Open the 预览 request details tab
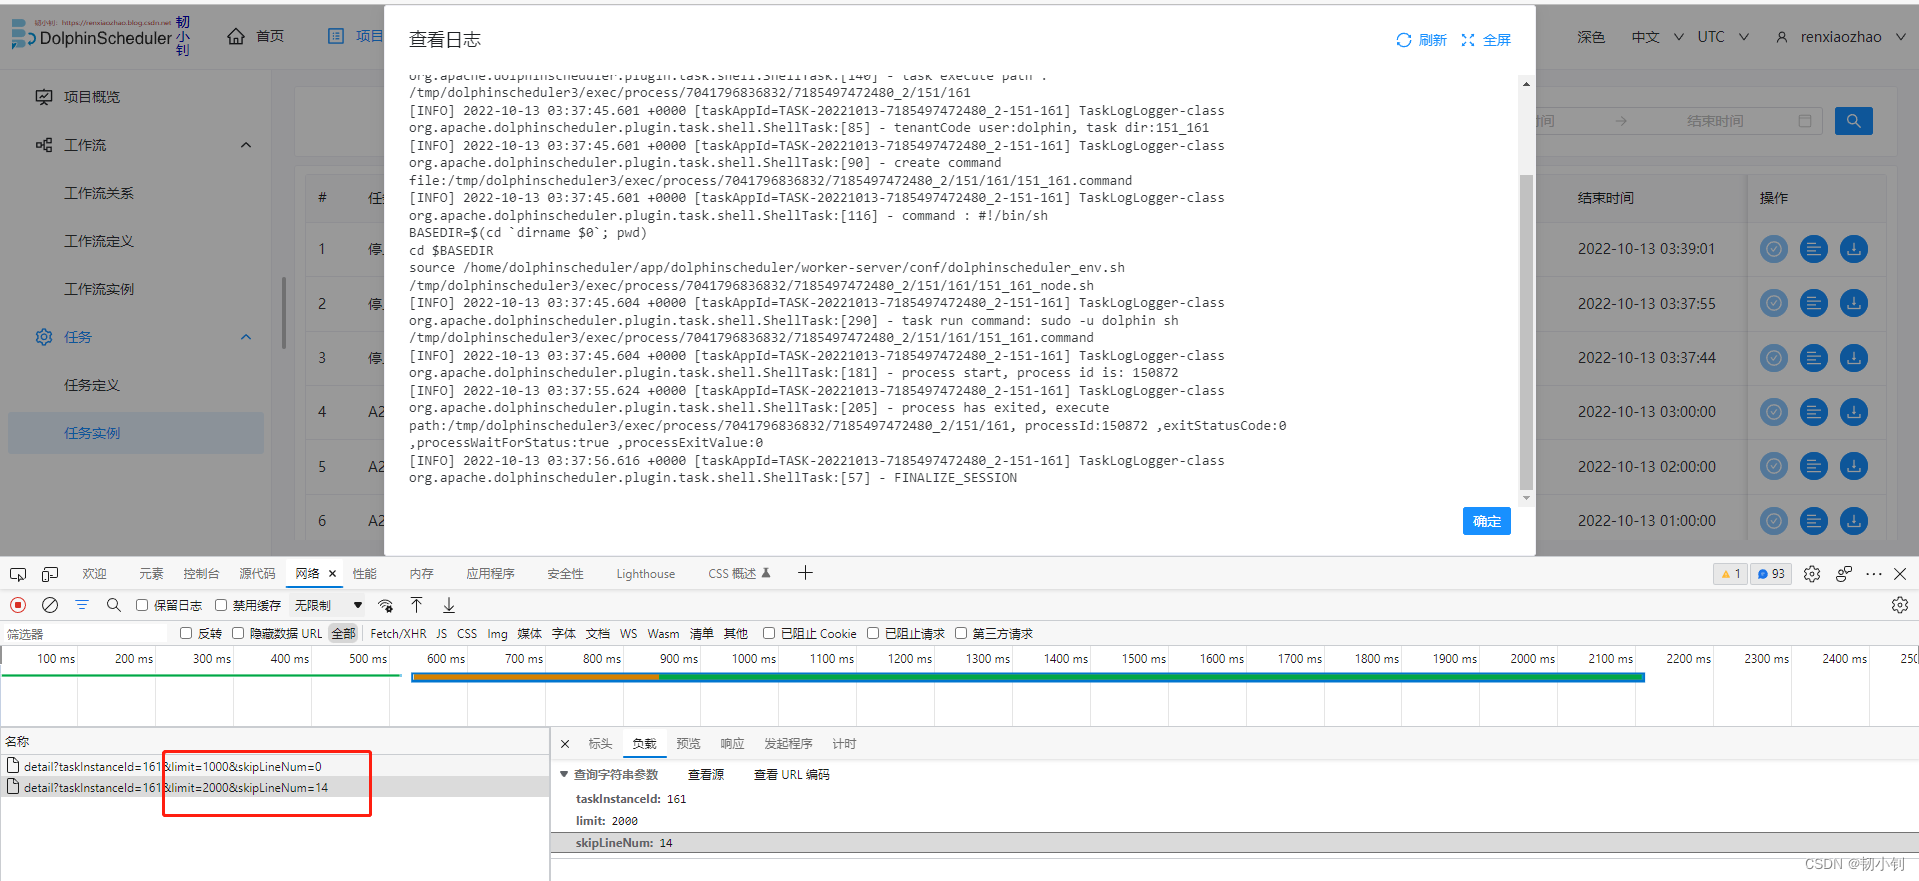This screenshot has width=1919, height=881. point(688,744)
